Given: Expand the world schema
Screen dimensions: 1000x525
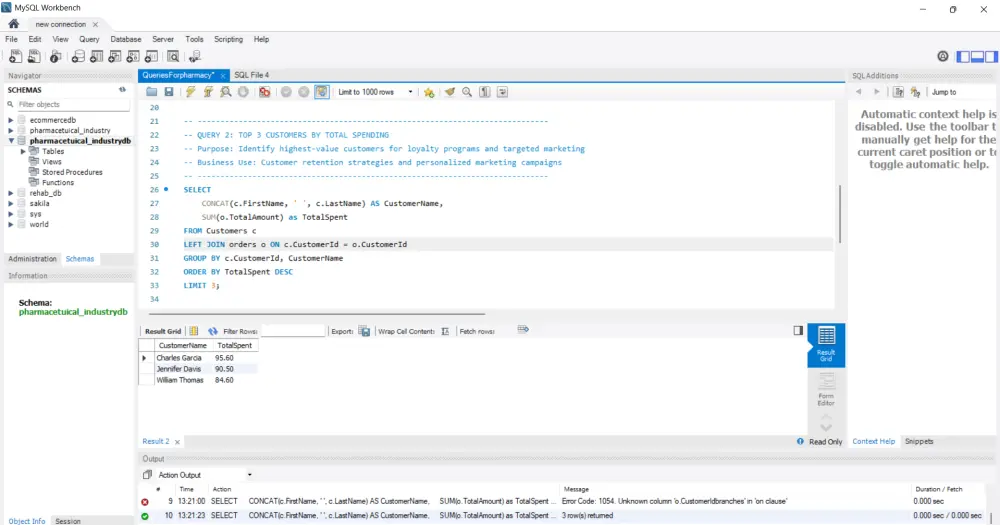Looking at the screenshot, I should (11, 224).
